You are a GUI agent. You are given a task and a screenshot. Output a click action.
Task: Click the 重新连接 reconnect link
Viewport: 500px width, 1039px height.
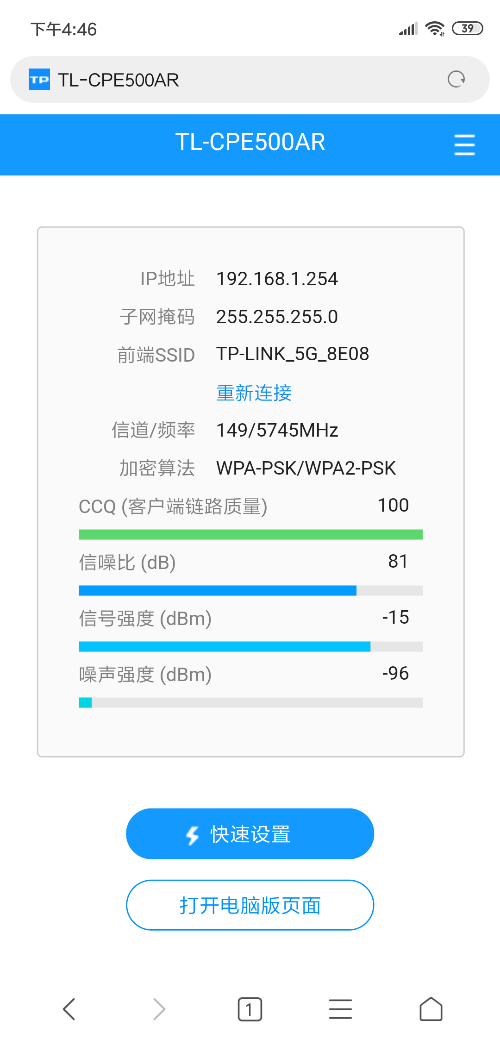click(254, 393)
